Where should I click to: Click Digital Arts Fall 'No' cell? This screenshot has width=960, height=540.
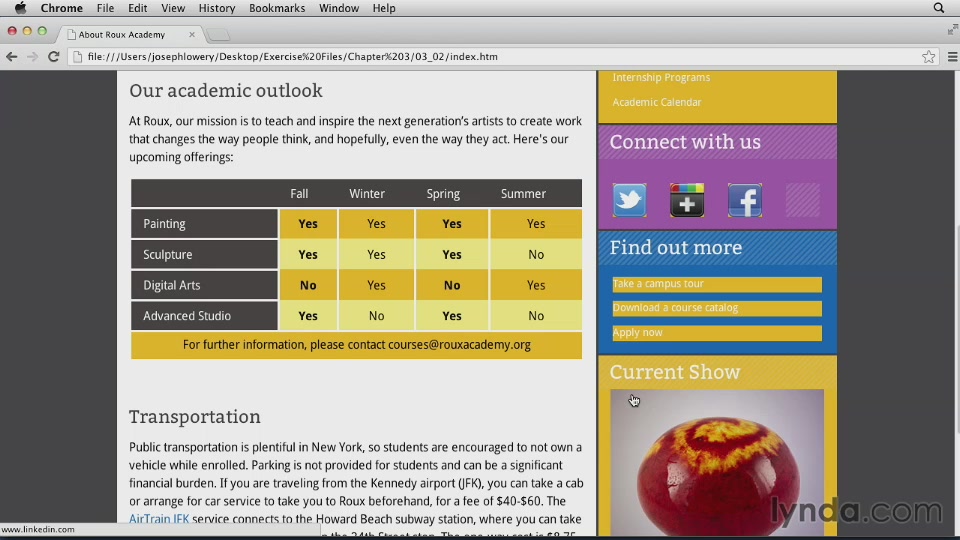point(308,285)
